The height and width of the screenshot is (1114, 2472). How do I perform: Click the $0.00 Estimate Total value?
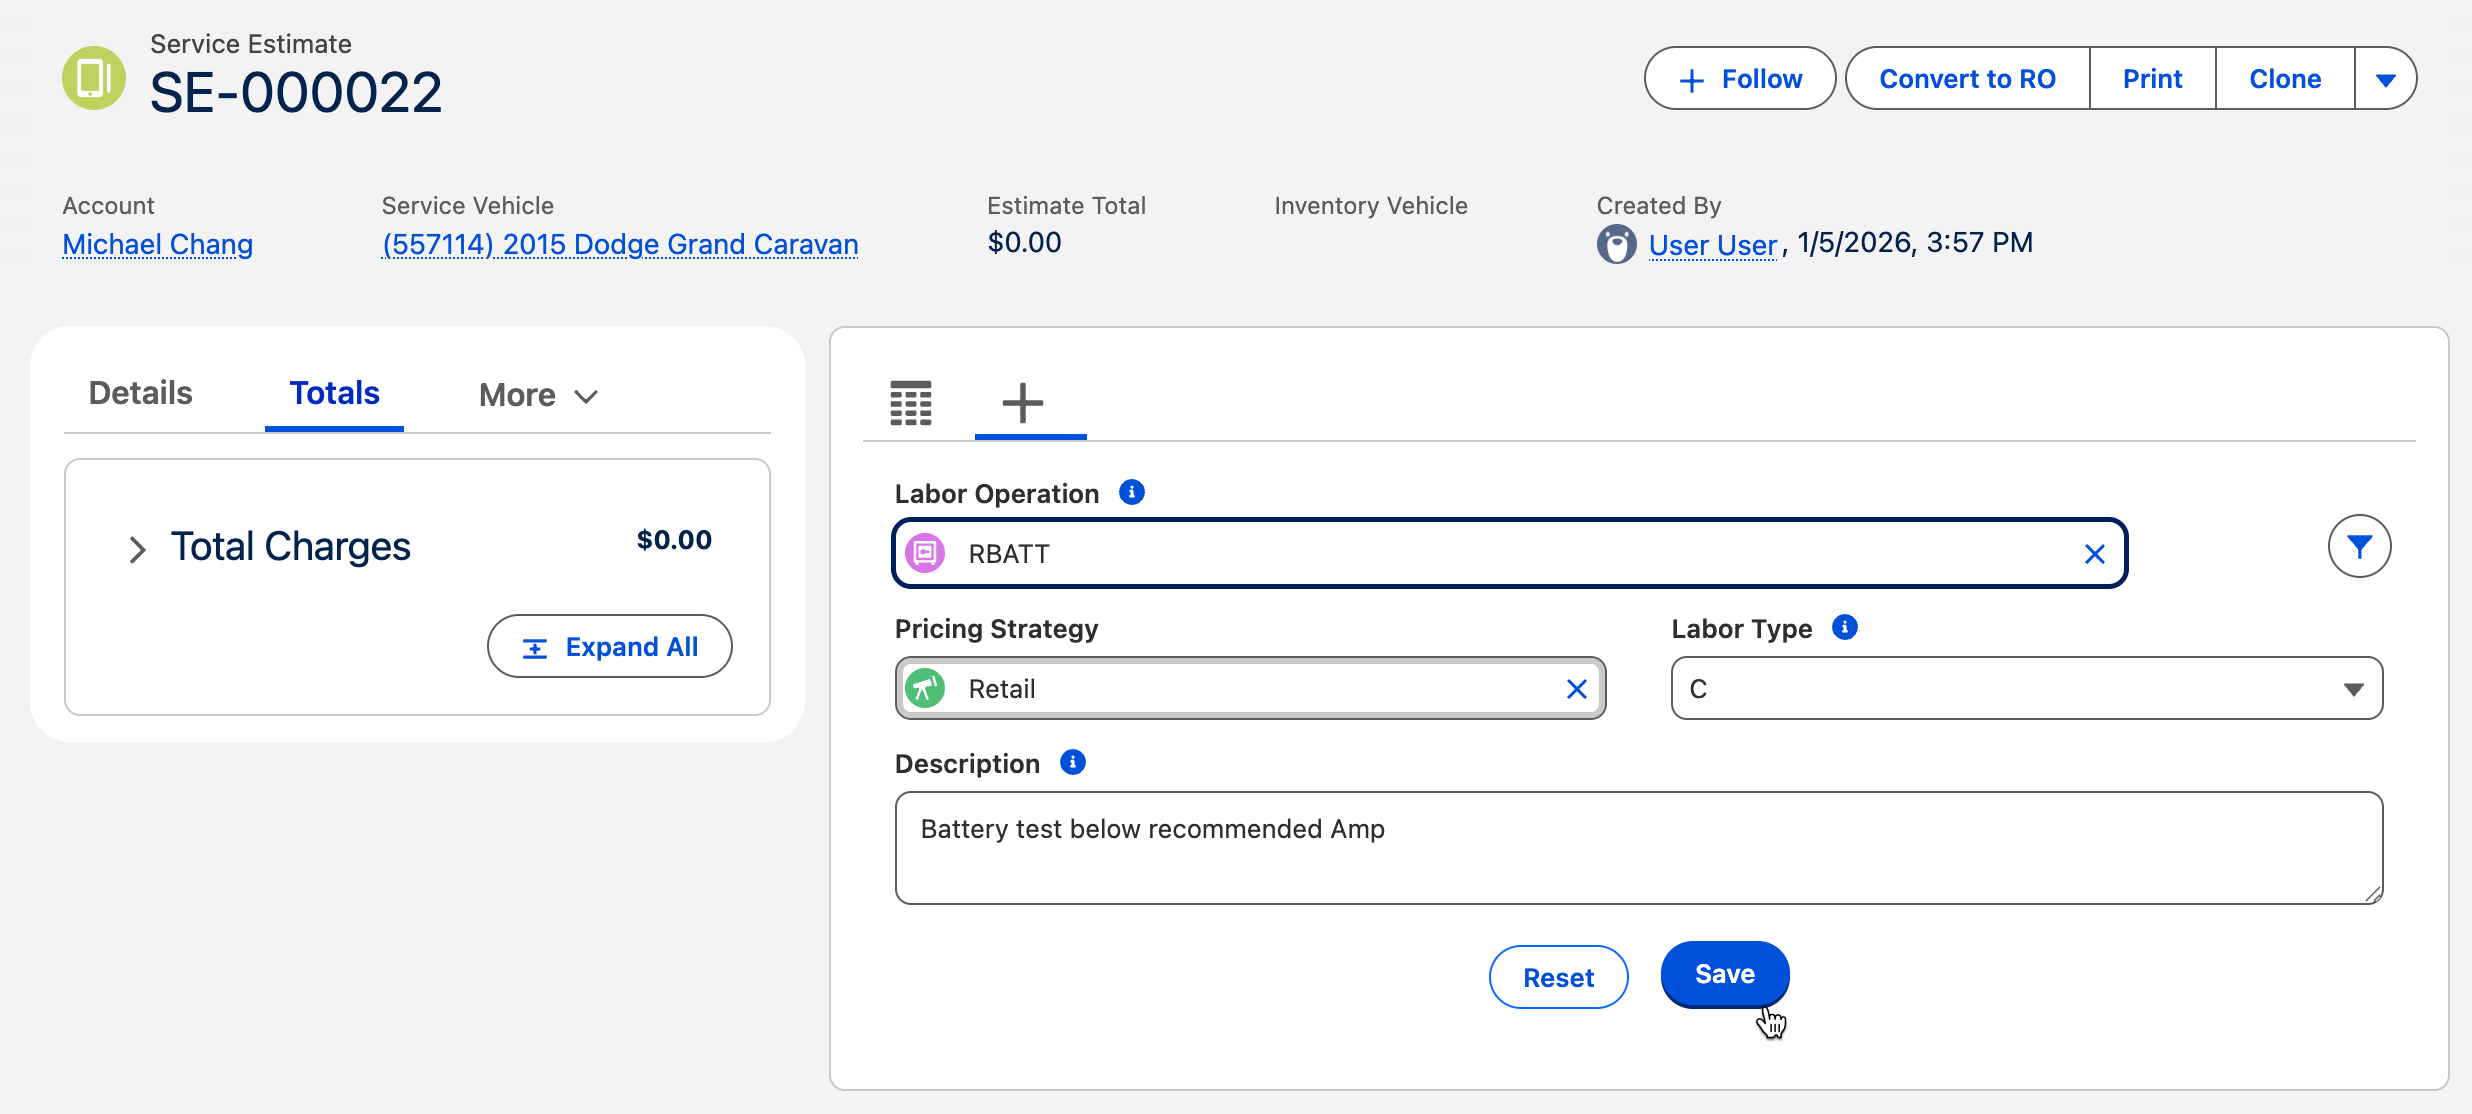point(1025,243)
